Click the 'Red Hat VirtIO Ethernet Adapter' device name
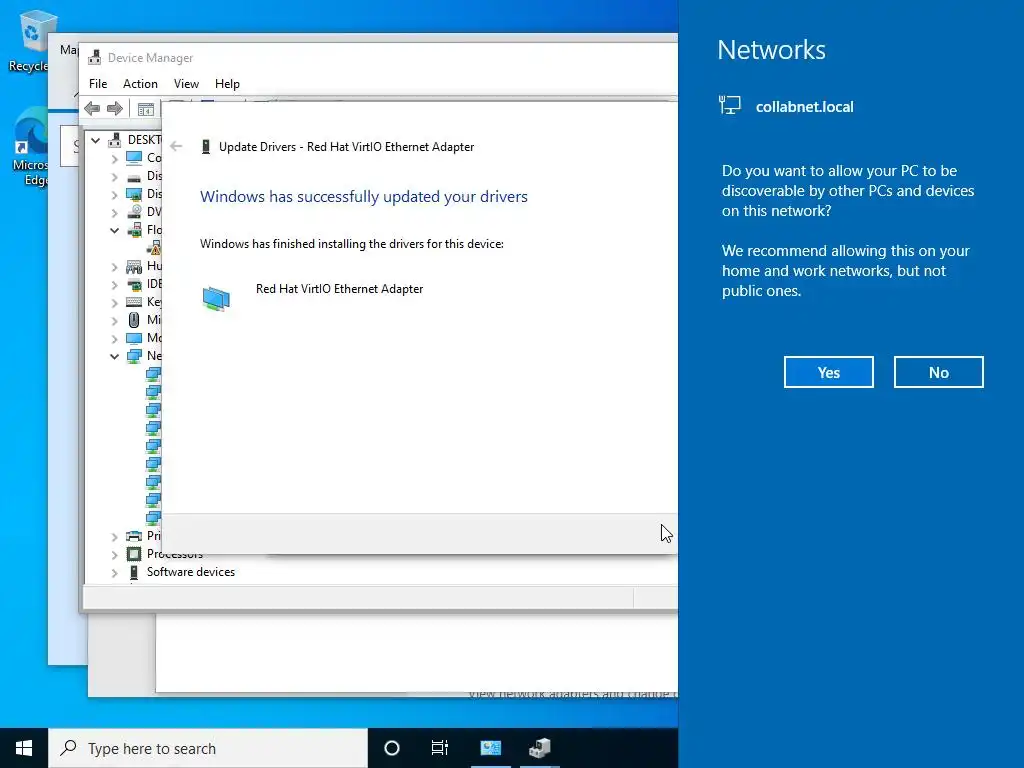Screen dimensions: 1024x768 (340, 289)
